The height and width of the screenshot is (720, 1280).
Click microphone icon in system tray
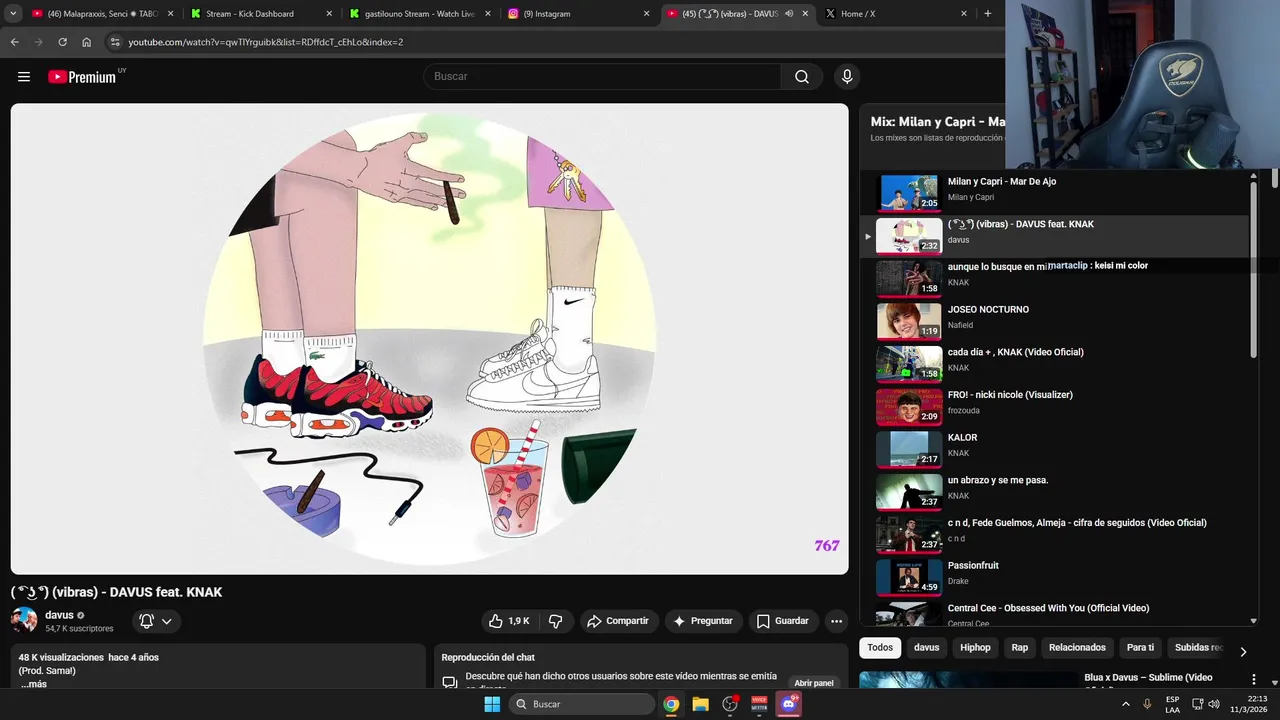coord(1147,704)
